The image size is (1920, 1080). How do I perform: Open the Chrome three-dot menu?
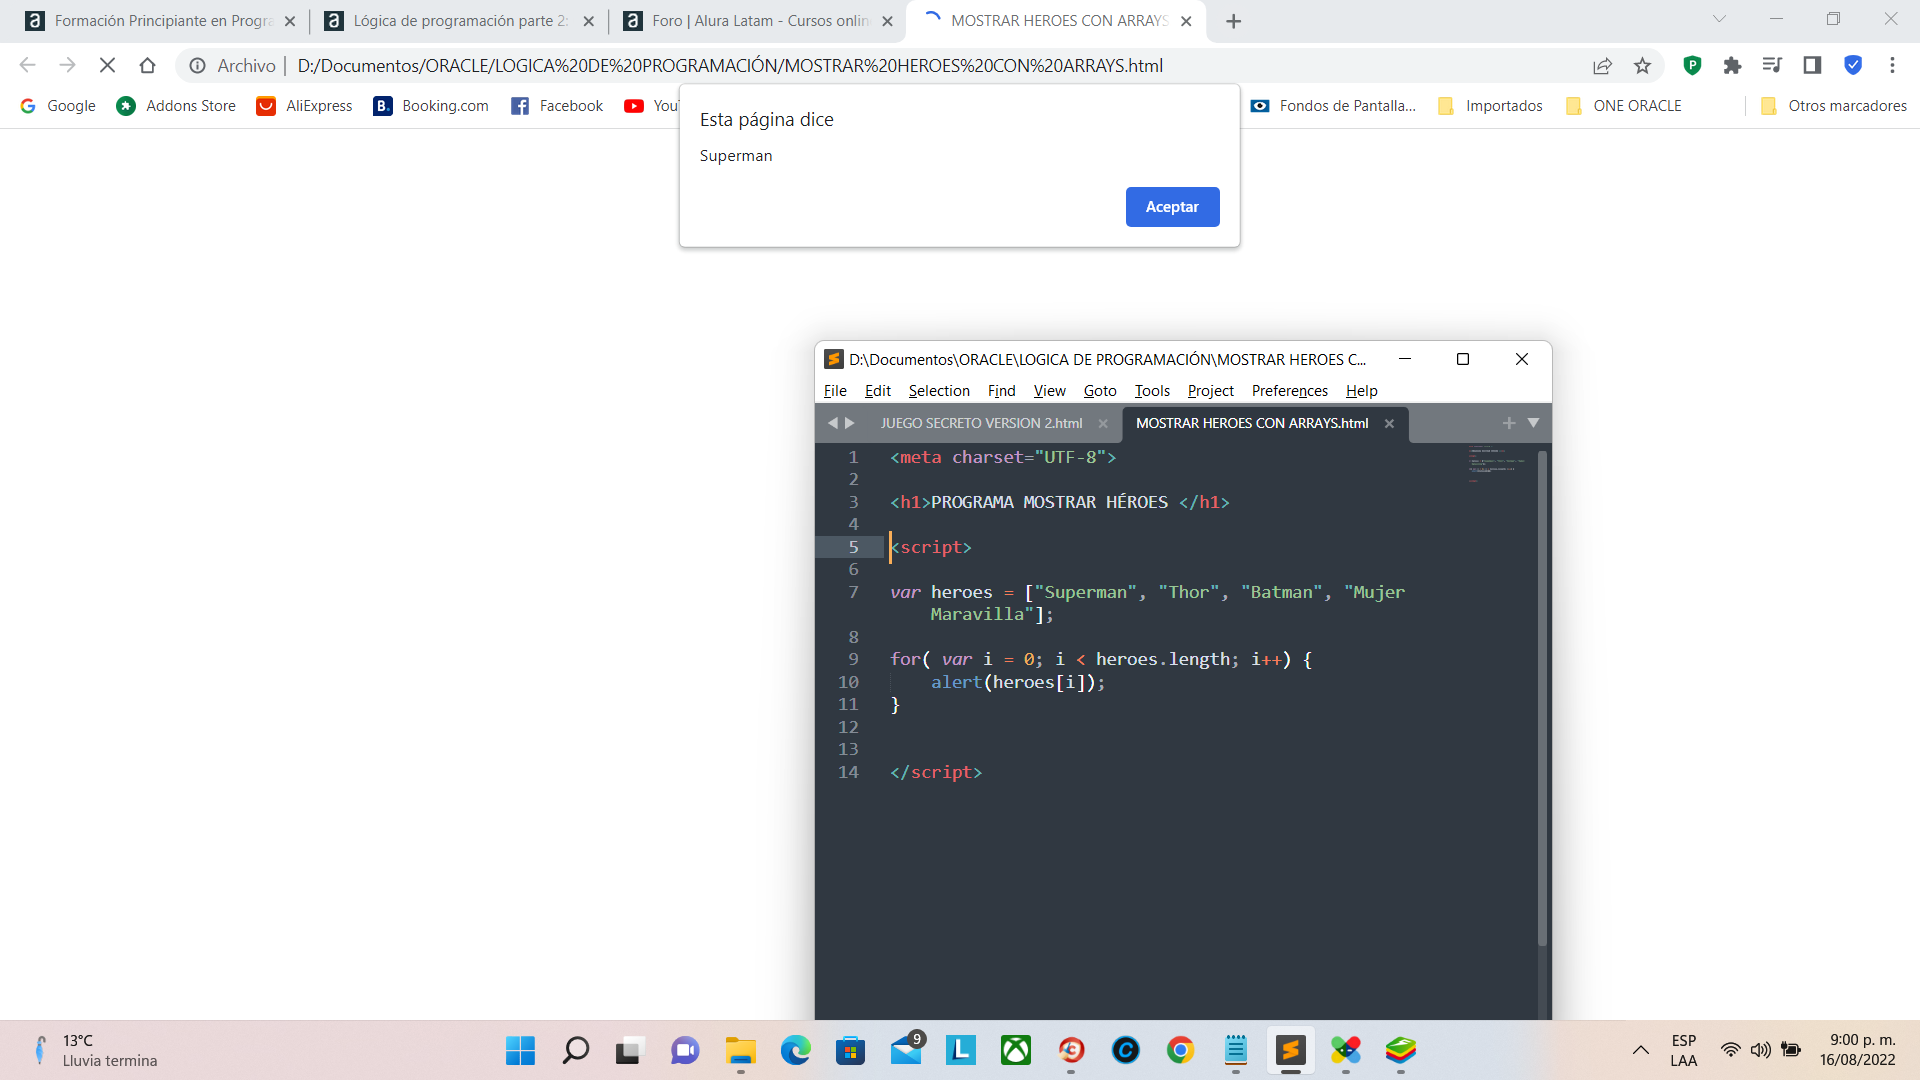(1892, 65)
